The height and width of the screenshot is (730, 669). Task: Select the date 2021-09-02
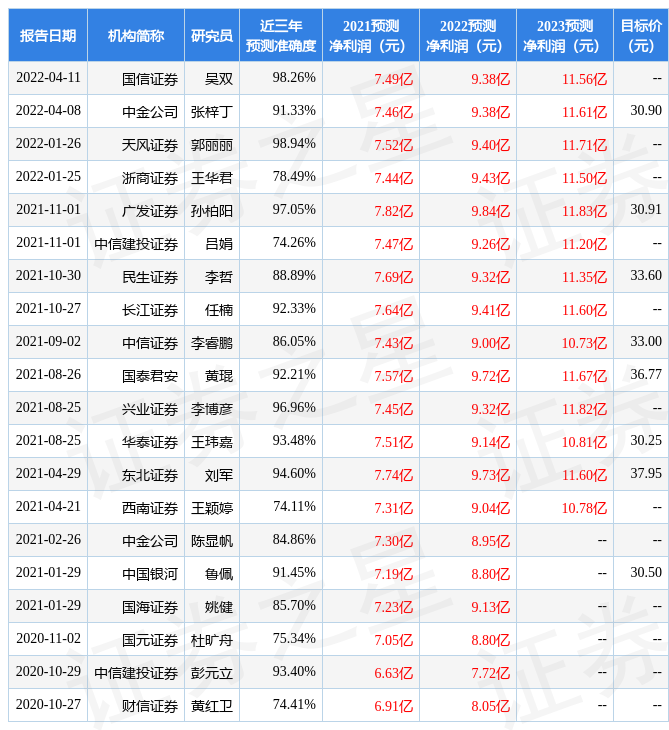48,342
